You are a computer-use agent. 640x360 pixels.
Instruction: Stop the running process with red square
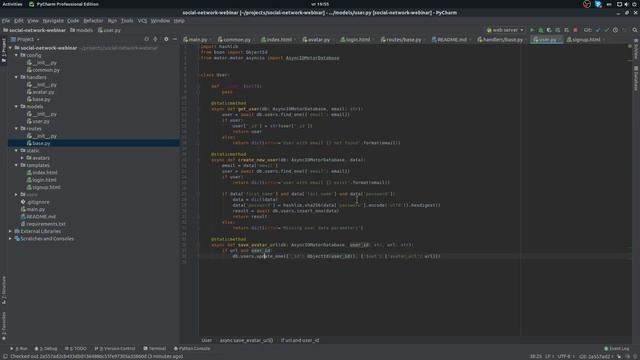(575, 30)
